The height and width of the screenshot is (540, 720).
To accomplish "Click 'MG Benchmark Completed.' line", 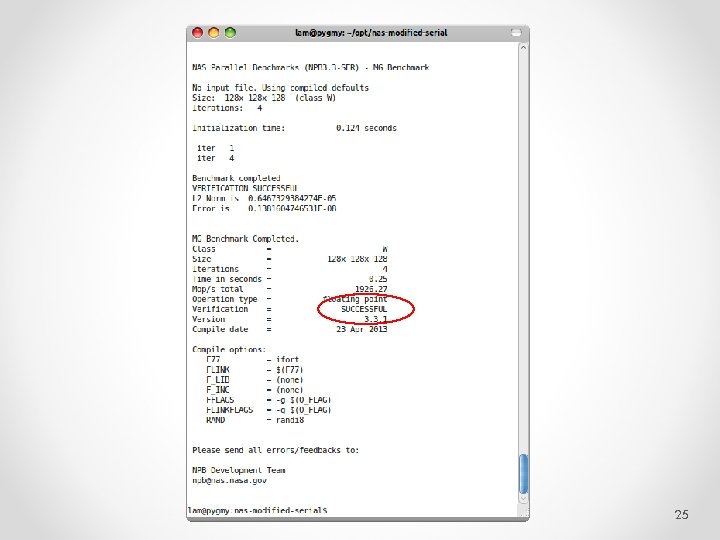I will [x=245, y=239].
